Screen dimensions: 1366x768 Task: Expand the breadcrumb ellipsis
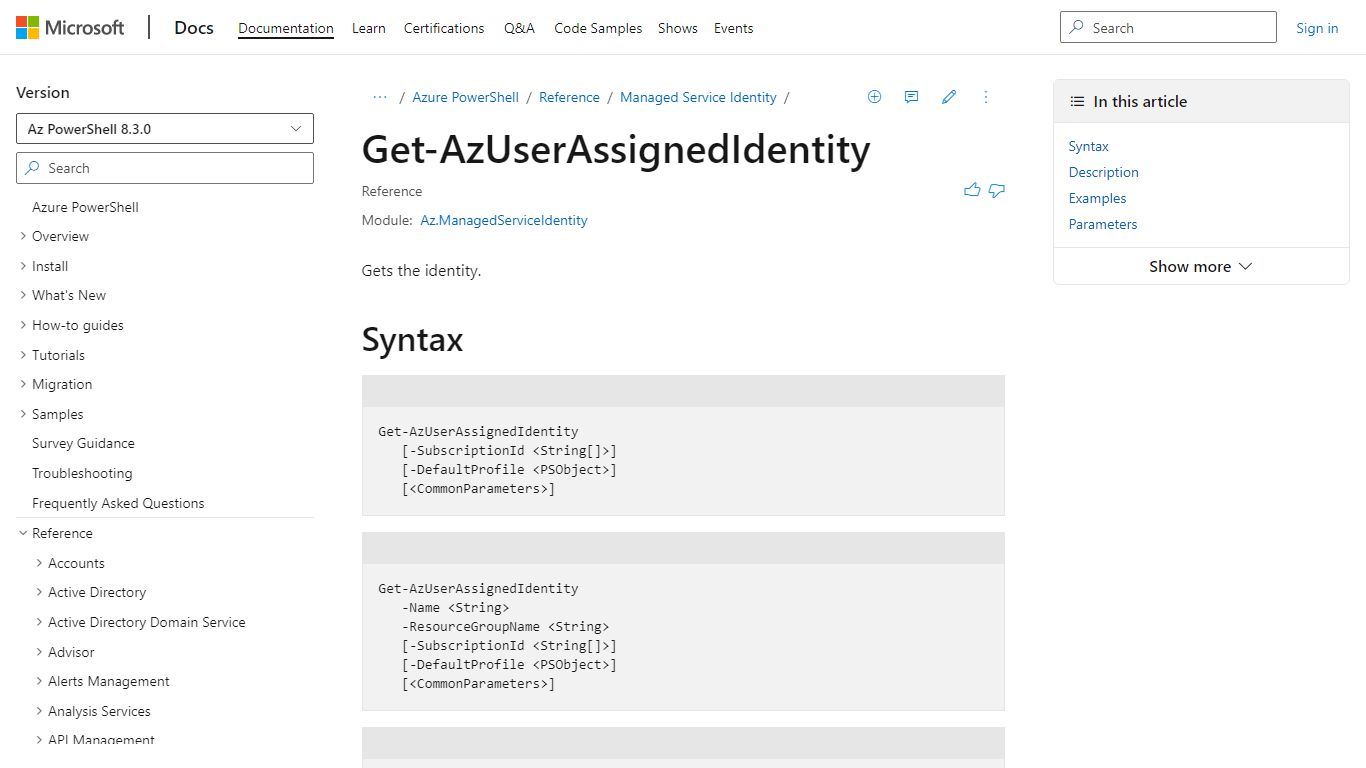tap(380, 97)
